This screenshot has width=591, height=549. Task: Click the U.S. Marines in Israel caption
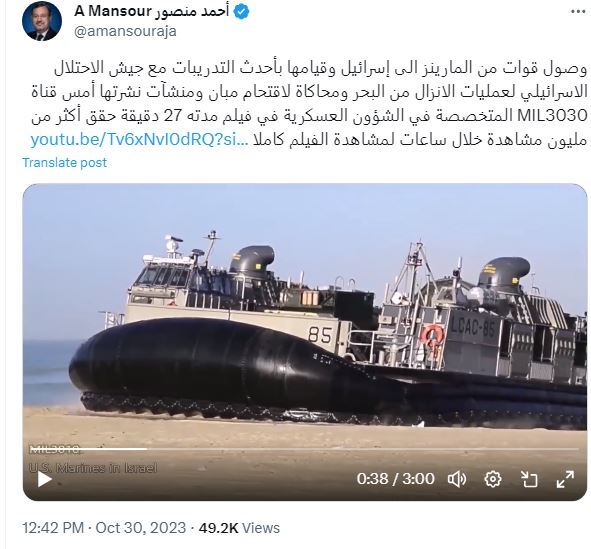coord(93,468)
